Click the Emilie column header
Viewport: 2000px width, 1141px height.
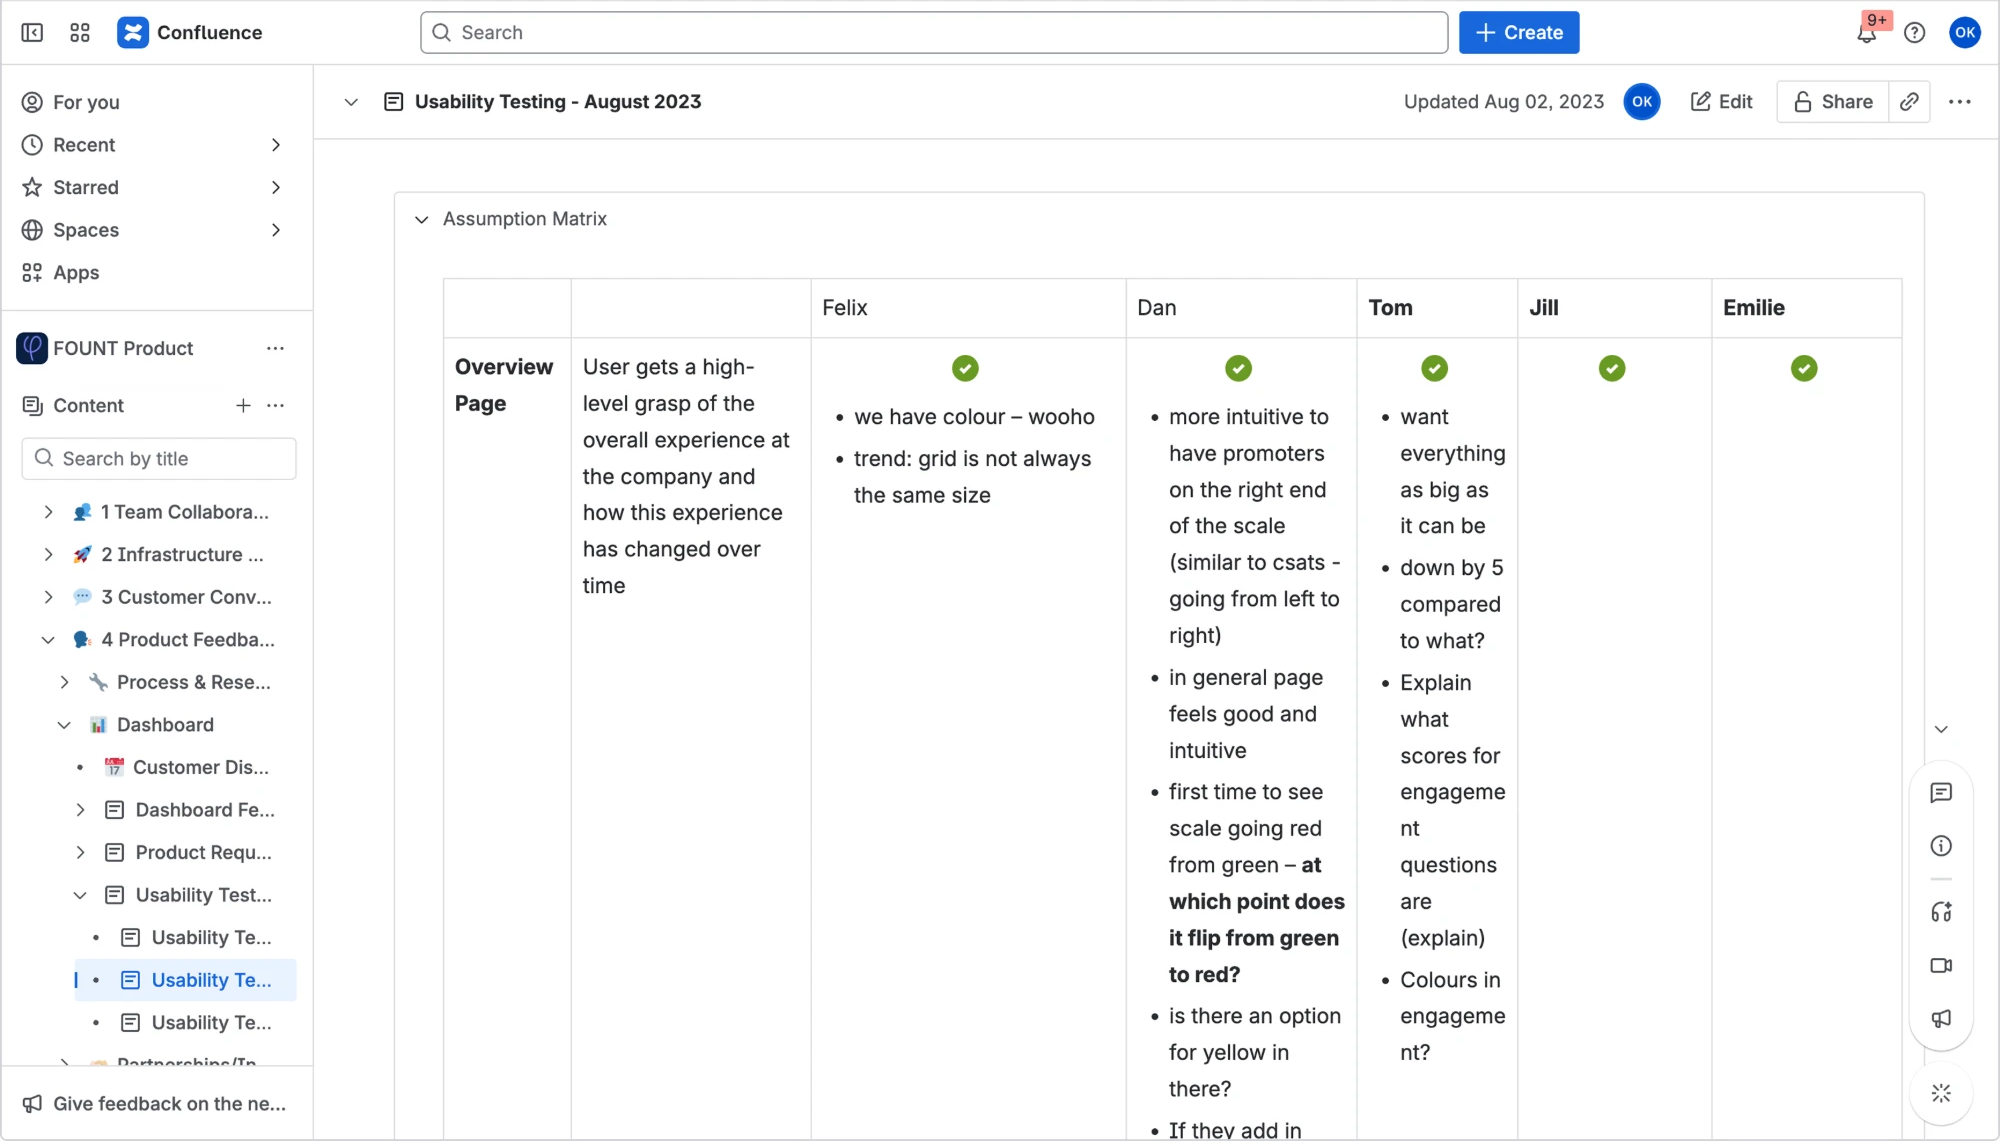click(x=1806, y=308)
